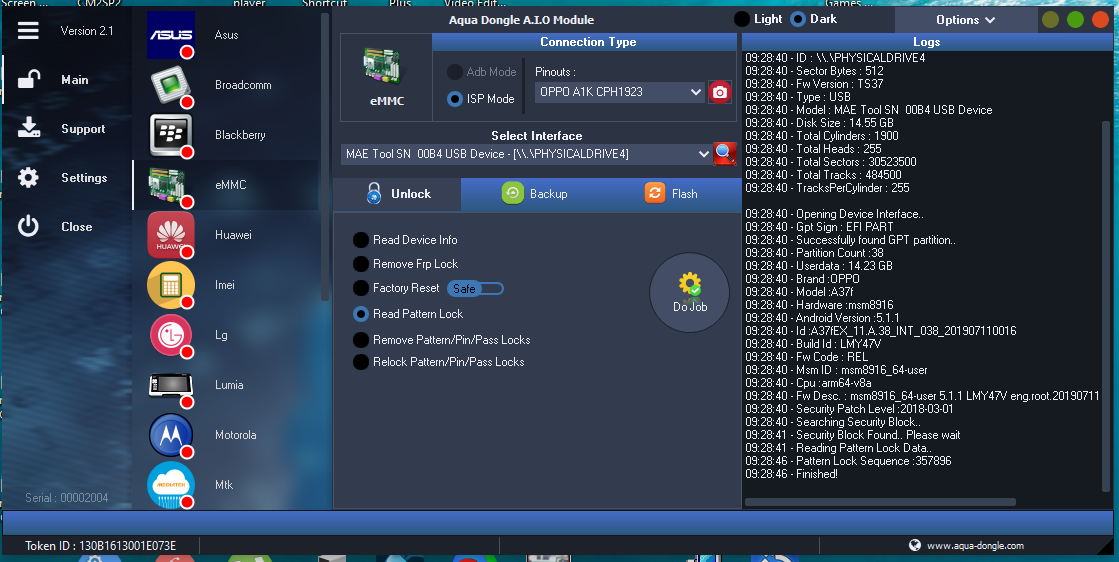
Task: Select Remove Frp Lock option
Action: pos(361,265)
